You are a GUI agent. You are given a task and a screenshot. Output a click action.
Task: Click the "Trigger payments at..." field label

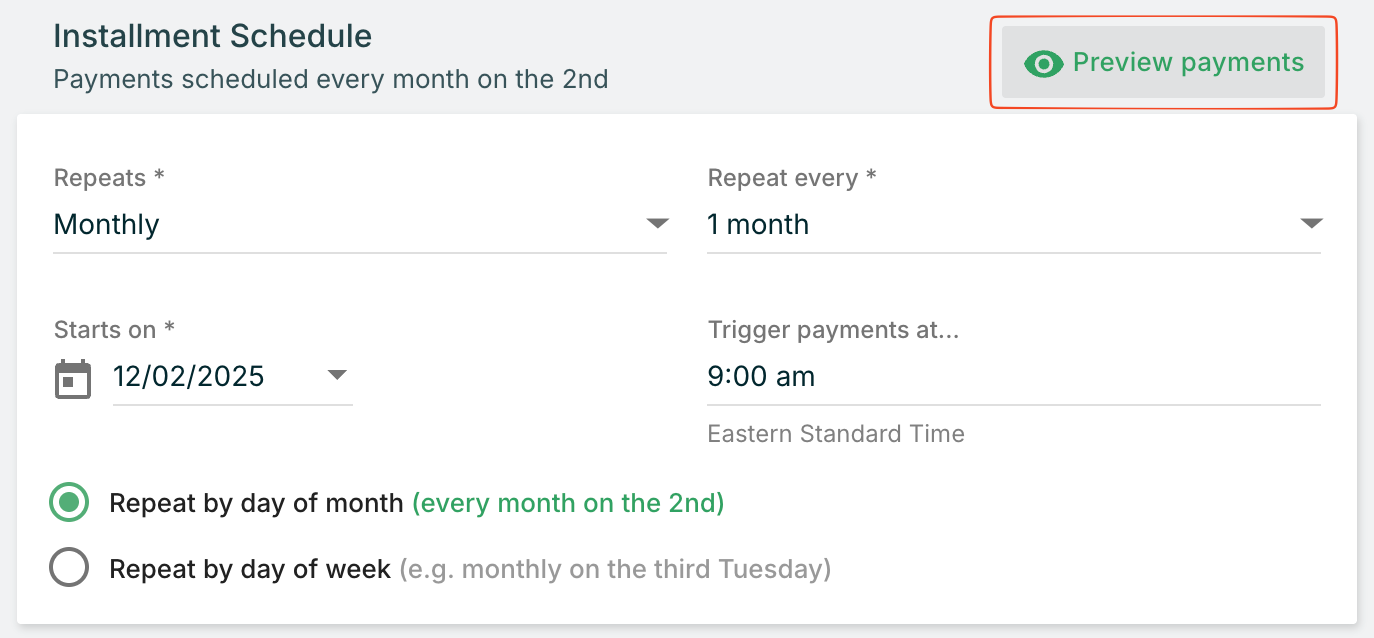[833, 330]
